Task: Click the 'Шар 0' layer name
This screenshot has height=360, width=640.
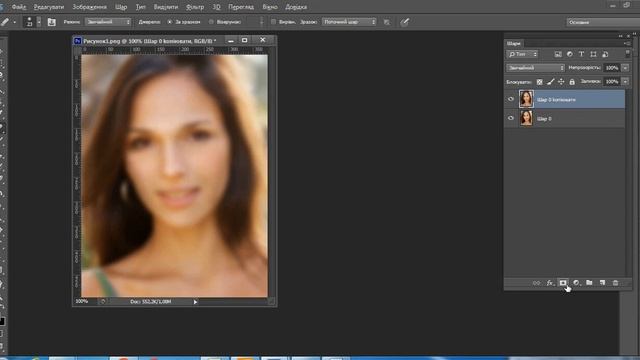Action: (x=544, y=119)
